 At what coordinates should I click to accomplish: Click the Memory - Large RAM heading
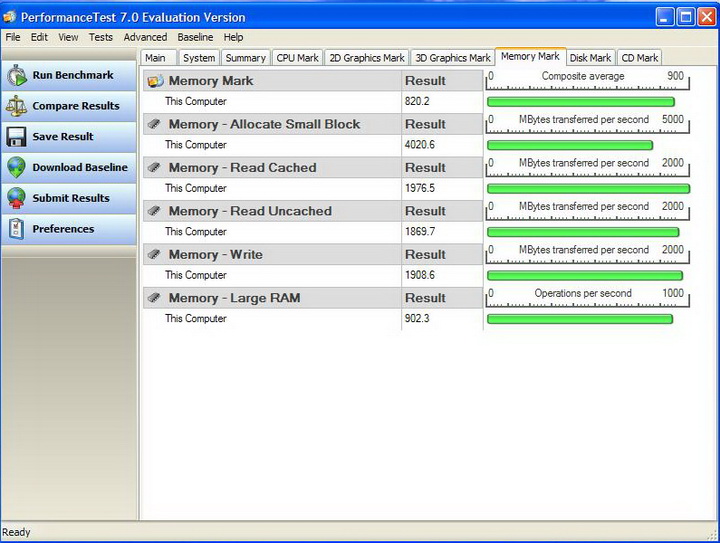(235, 298)
